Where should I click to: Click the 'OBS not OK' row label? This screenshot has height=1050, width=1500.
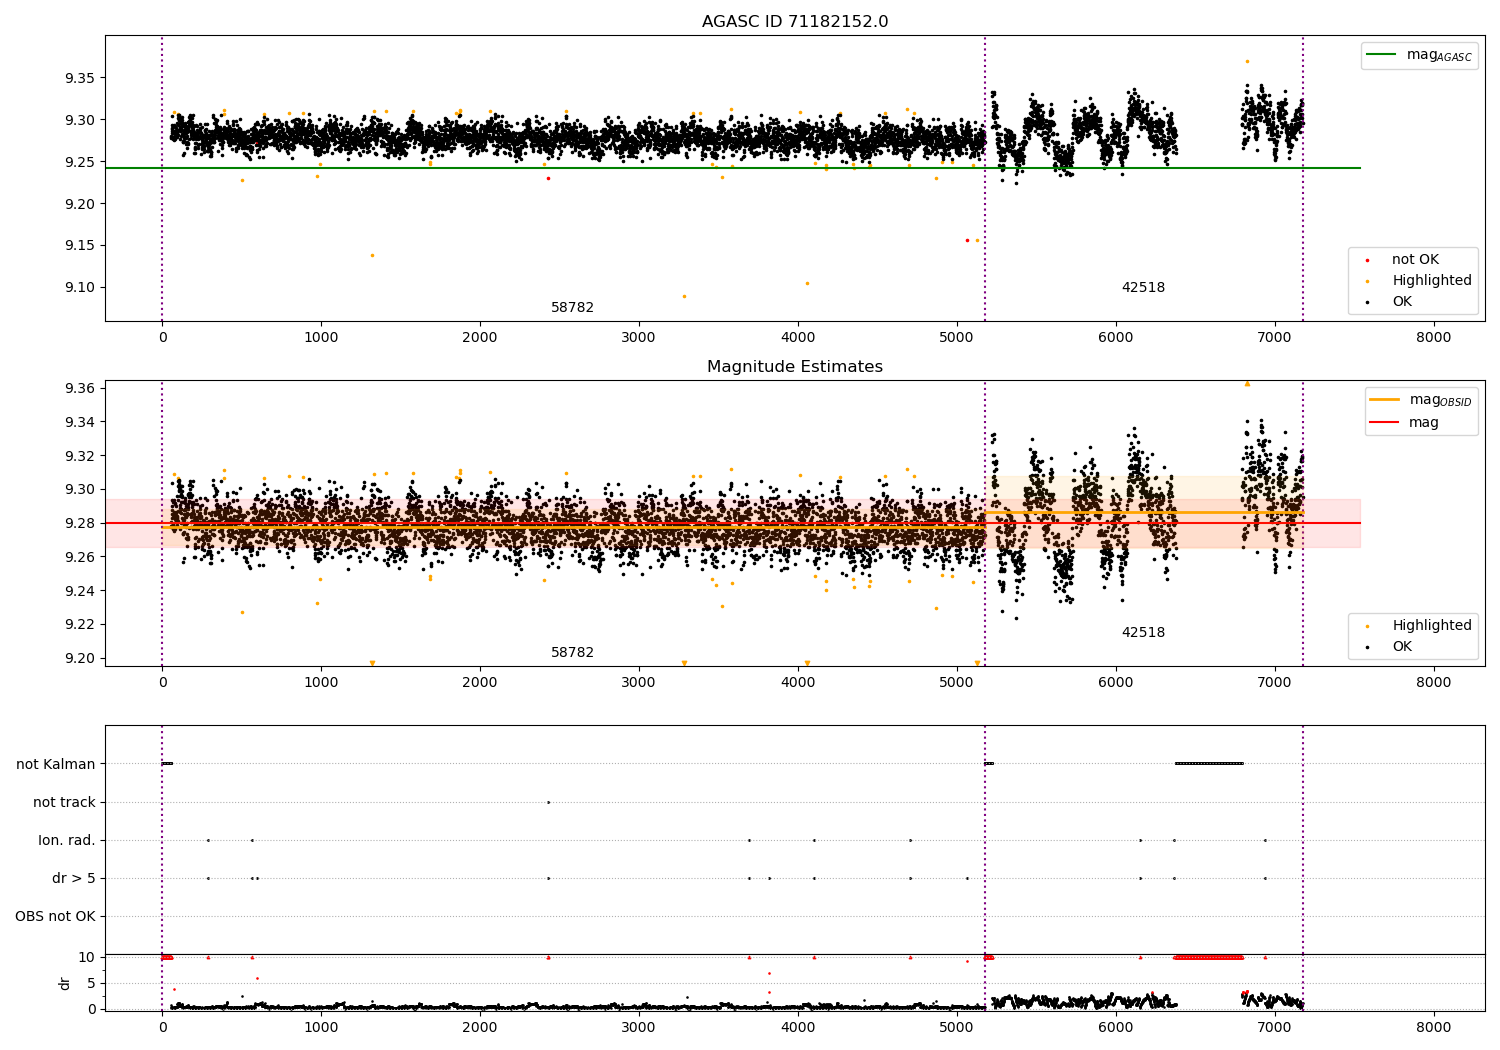click(x=55, y=916)
